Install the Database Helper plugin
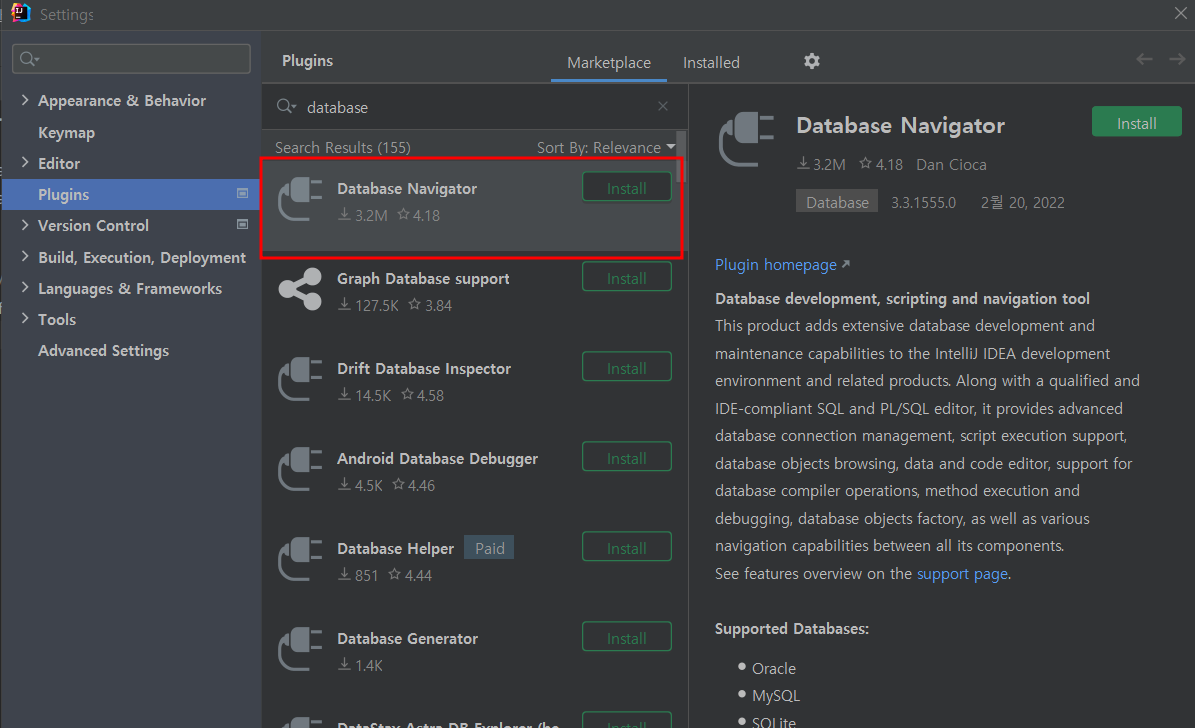Image resolution: width=1195 pixels, height=728 pixels. [x=626, y=547]
